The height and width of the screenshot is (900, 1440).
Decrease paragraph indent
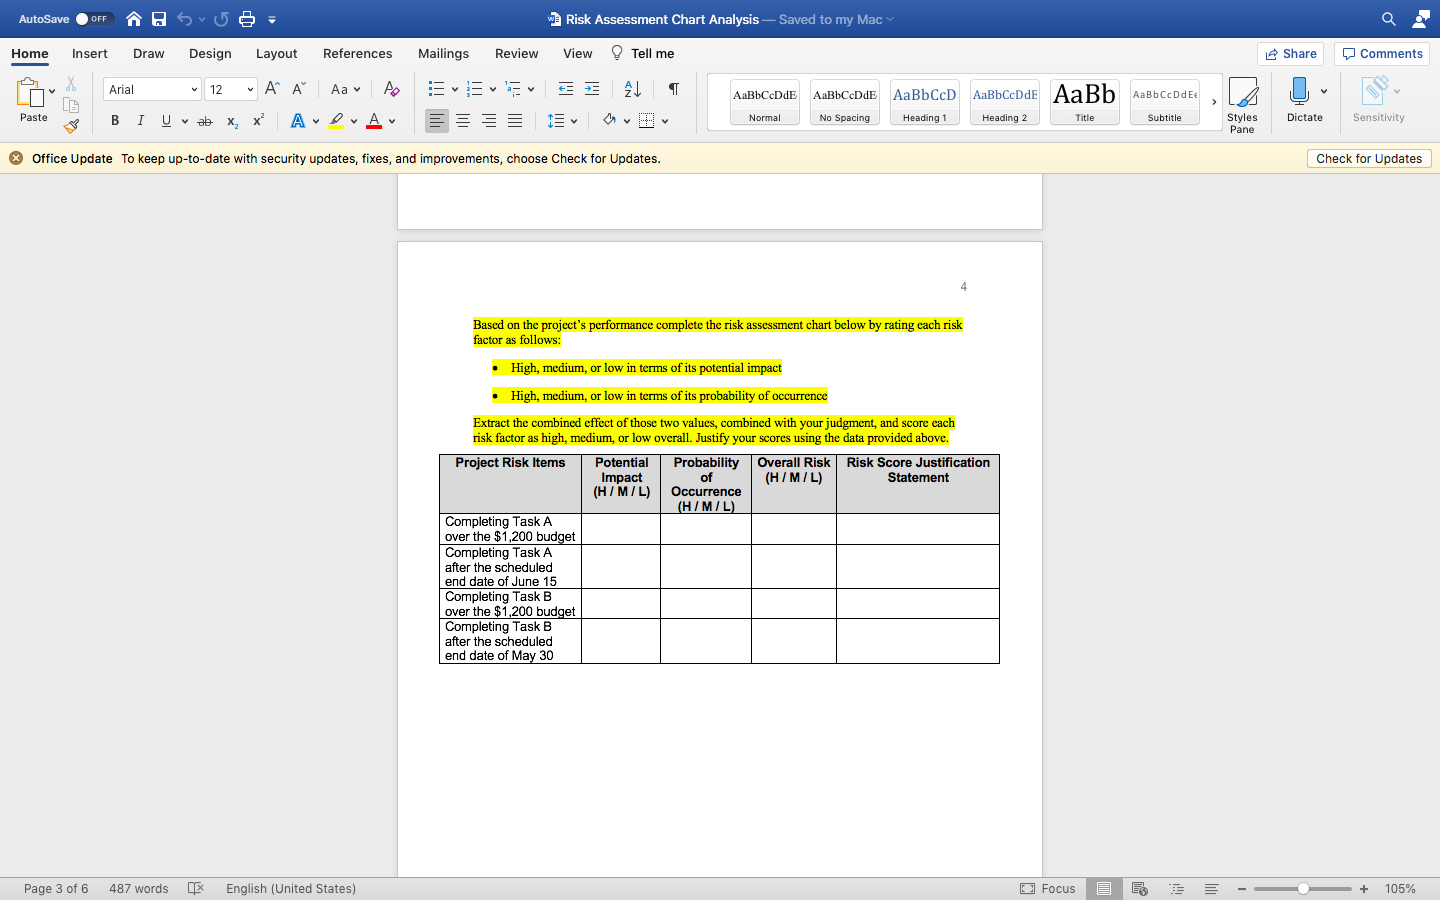pyautogui.click(x=566, y=89)
